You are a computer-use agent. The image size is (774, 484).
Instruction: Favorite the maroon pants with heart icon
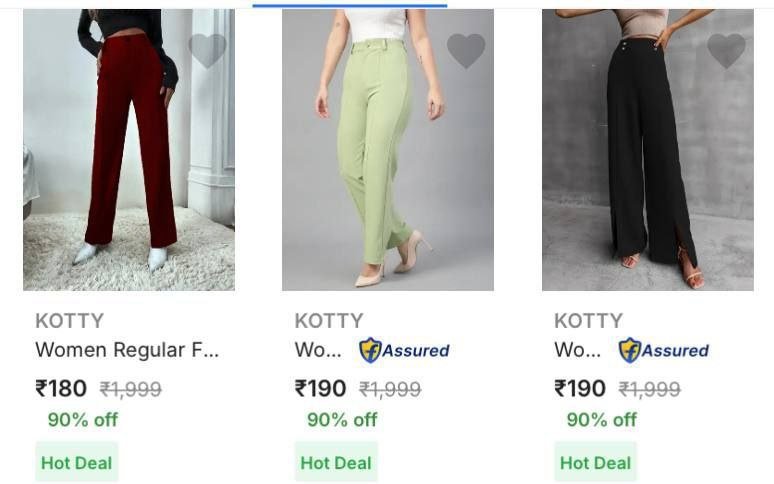coord(207,51)
